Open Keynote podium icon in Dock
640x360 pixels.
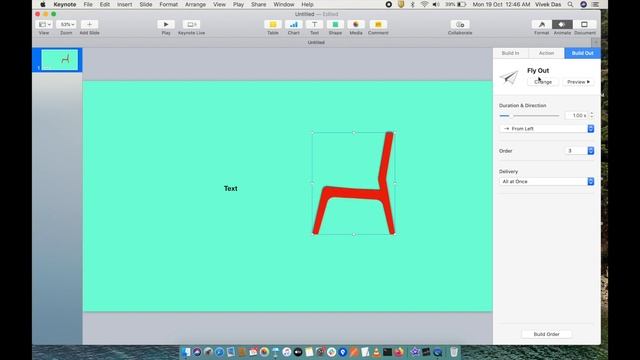[276, 352]
